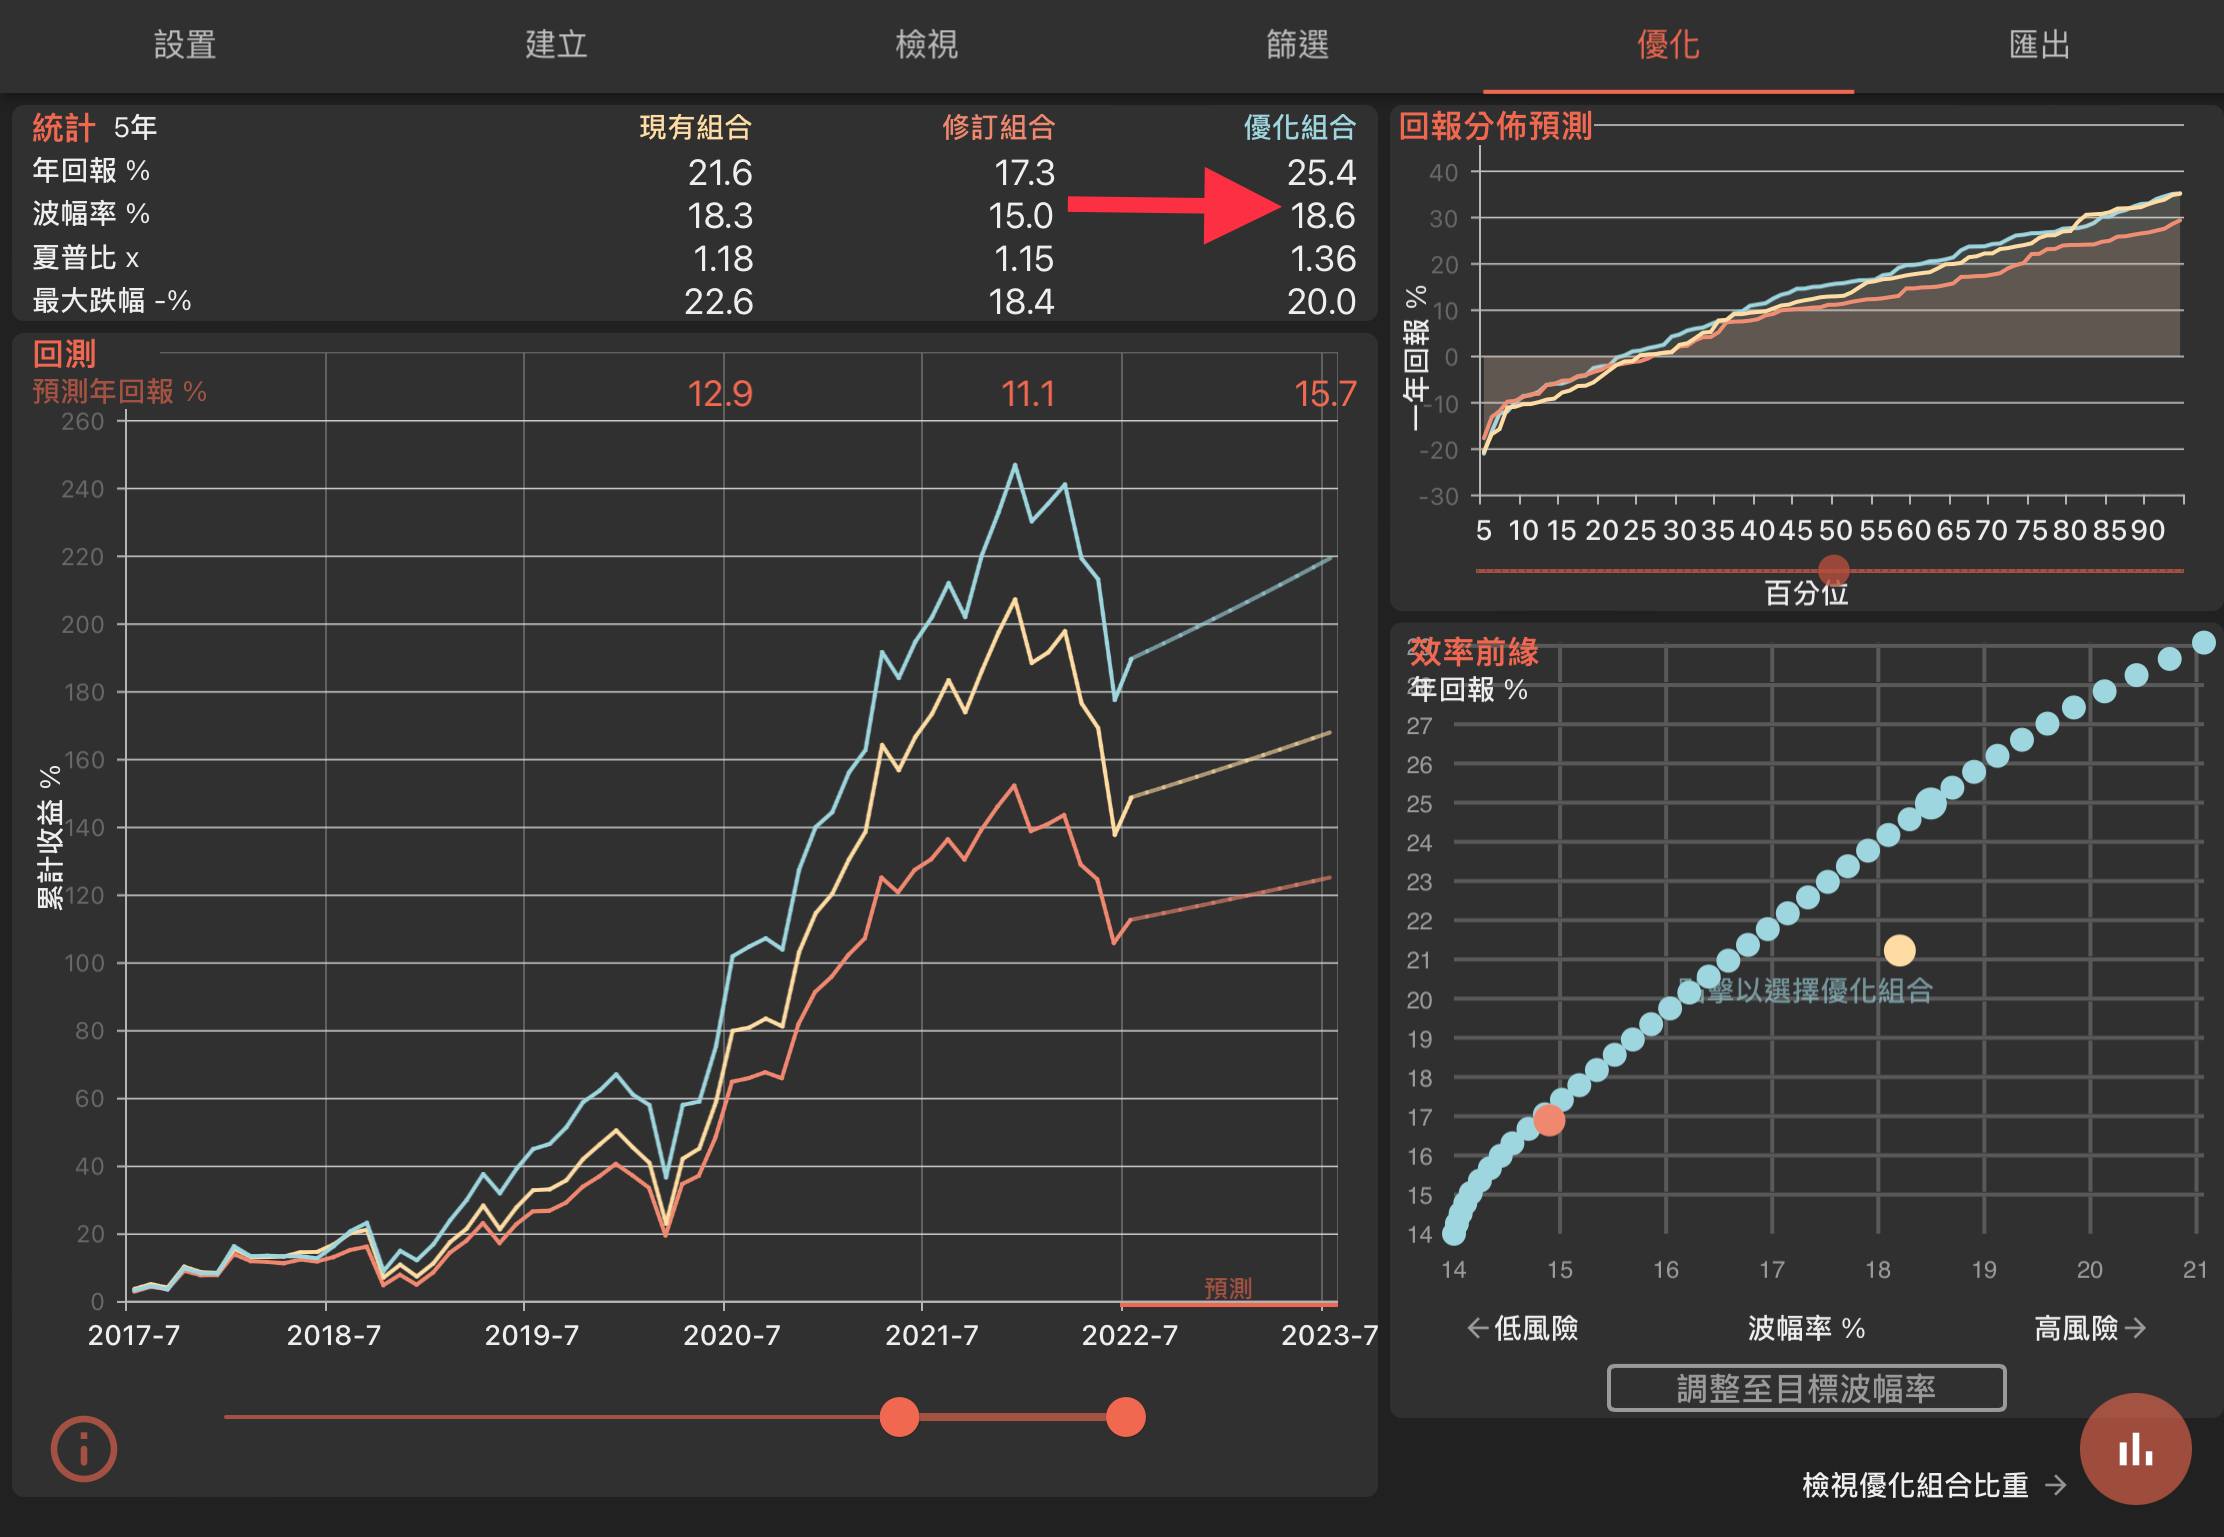Pick the enlarged blue optimized frontier dot
The width and height of the screenshot is (2224, 1537).
(1931, 803)
